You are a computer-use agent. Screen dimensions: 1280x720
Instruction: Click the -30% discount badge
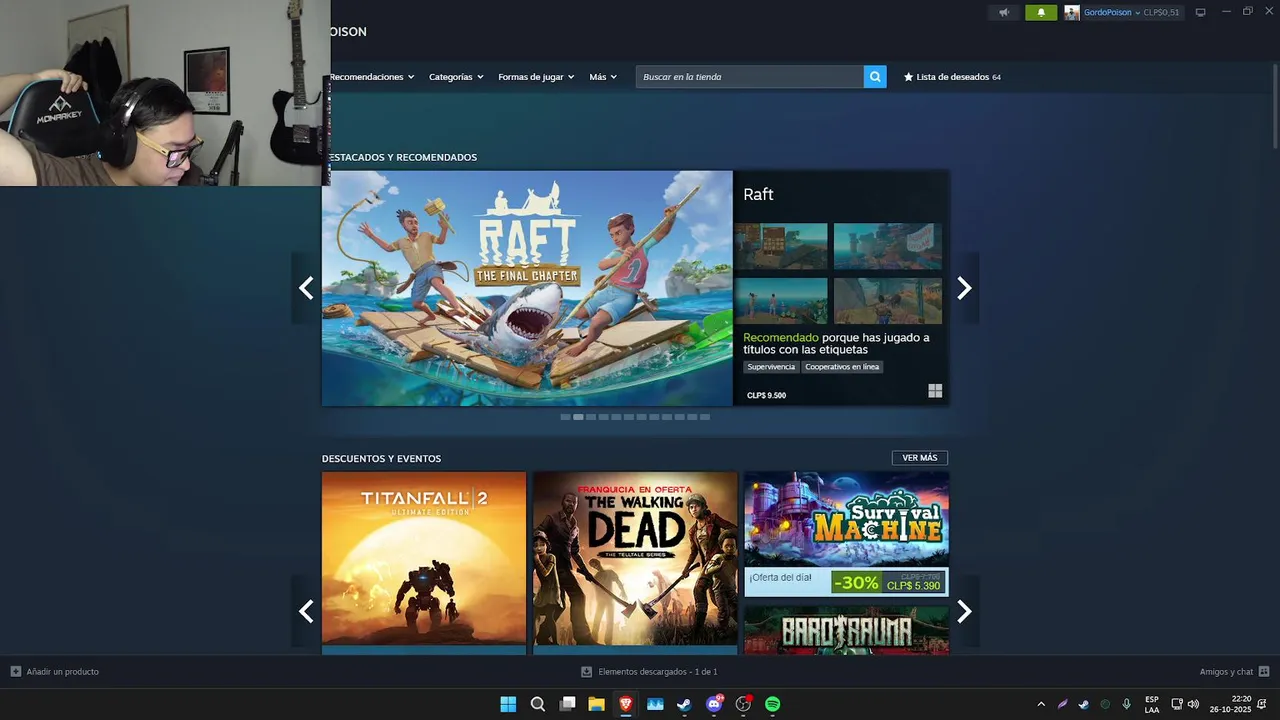pos(856,582)
